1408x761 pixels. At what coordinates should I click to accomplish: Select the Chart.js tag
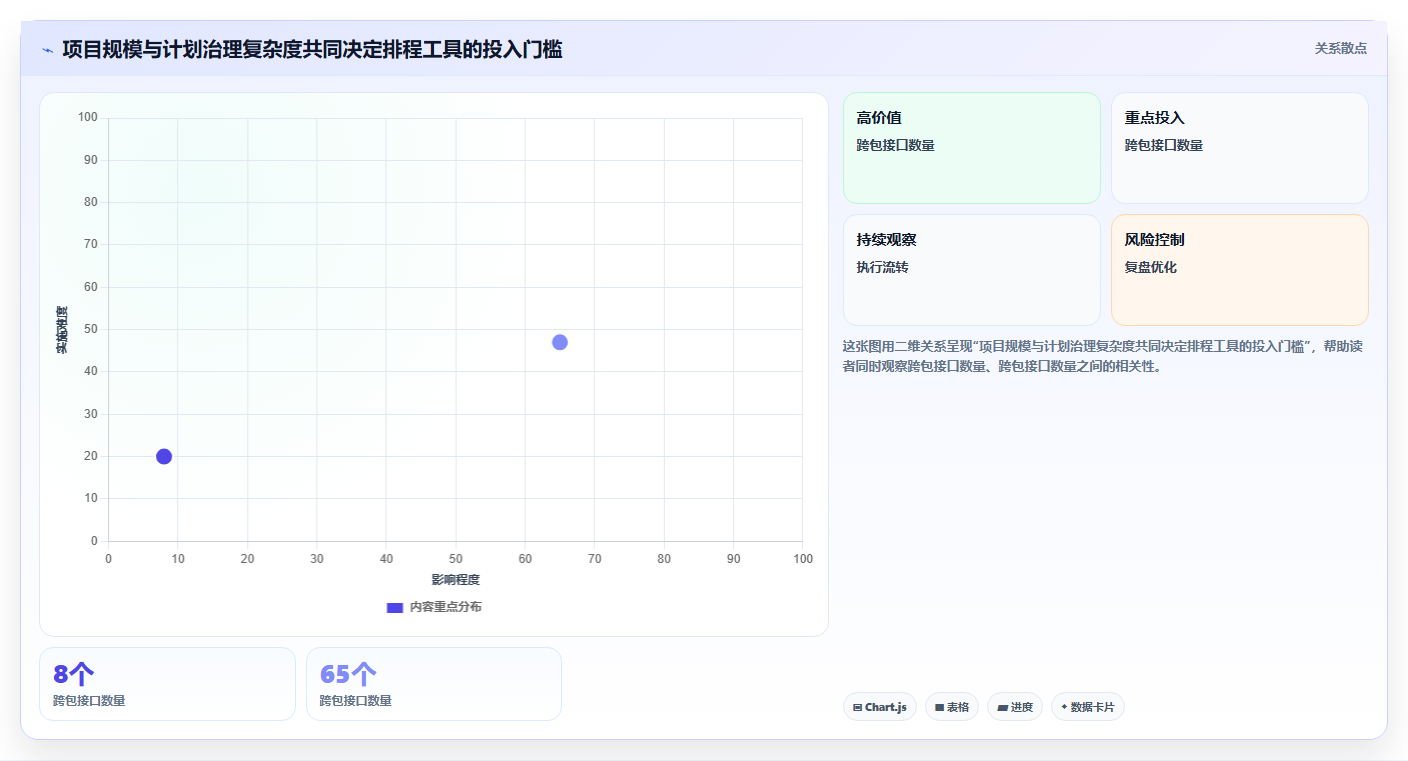[880, 707]
